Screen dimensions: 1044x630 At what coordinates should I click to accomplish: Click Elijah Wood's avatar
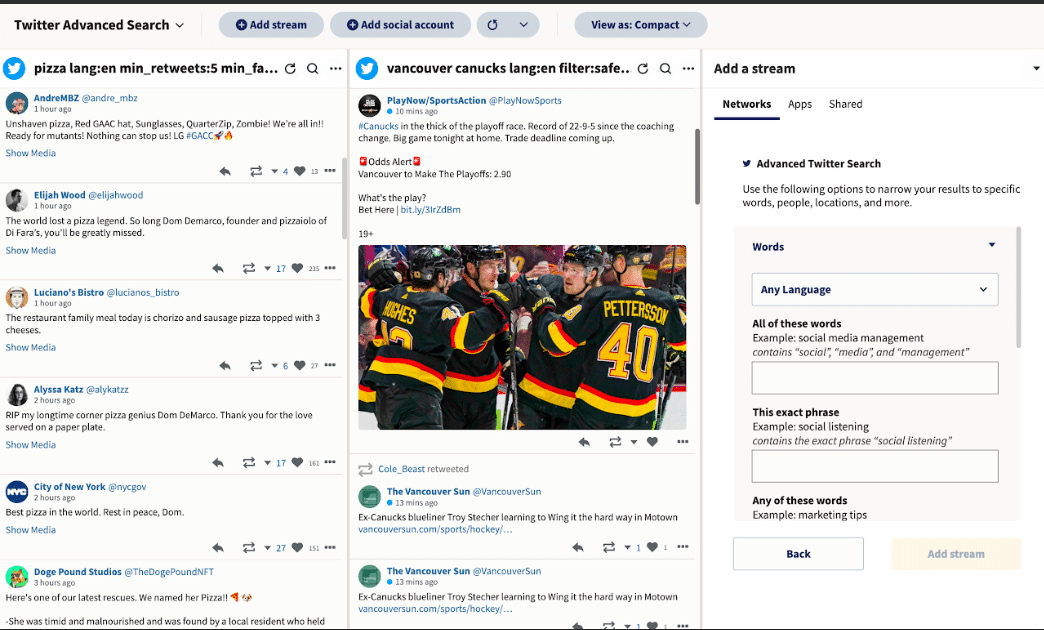click(x=17, y=200)
